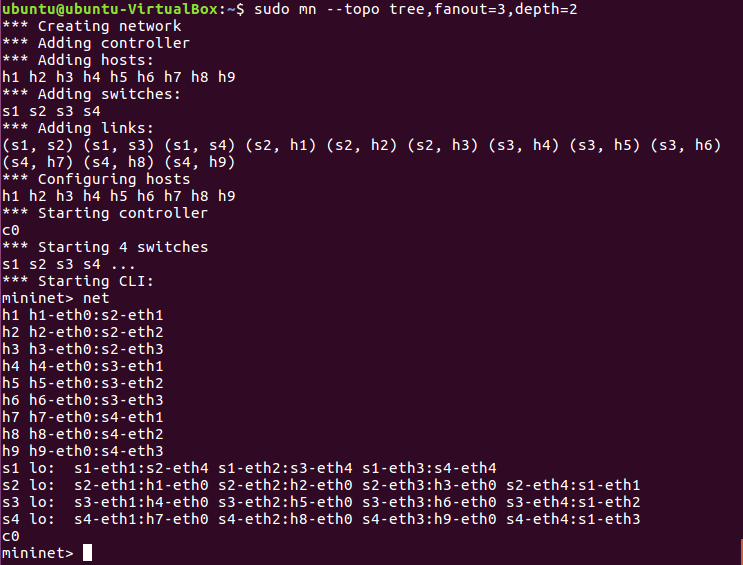Screen dimensions: 743x565
Task: Click the "*** Starting controller" line
Action: tap(105, 213)
